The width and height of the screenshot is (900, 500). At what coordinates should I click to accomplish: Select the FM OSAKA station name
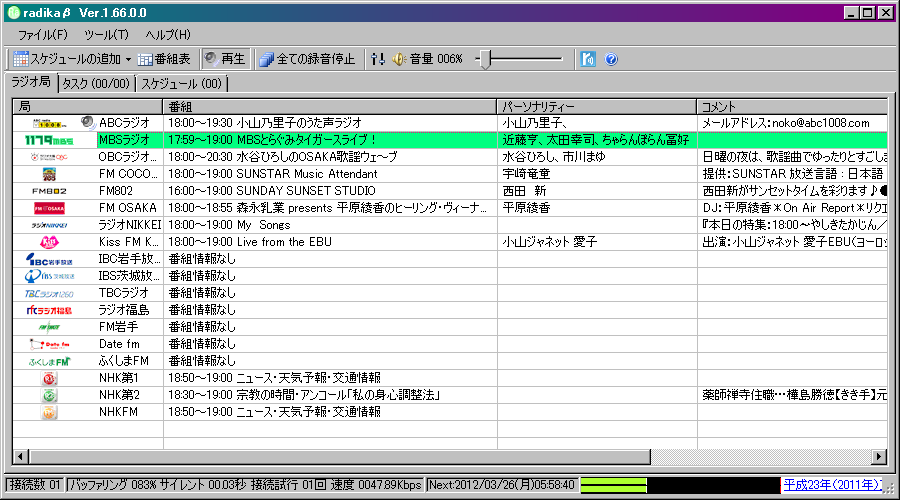click(x=127, y=208)
